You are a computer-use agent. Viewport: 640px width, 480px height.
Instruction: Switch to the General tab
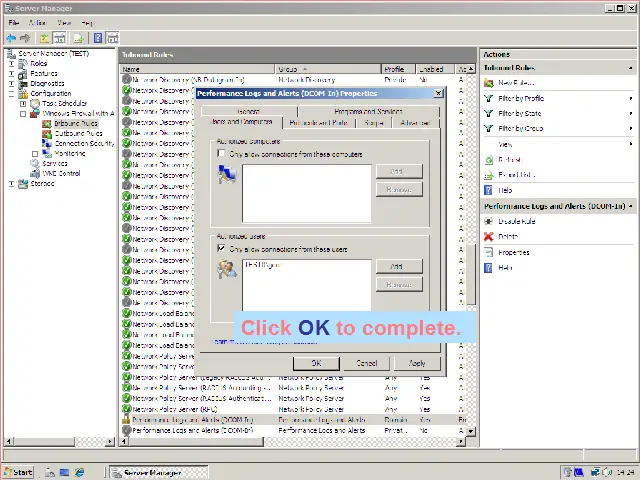[249, 111]
